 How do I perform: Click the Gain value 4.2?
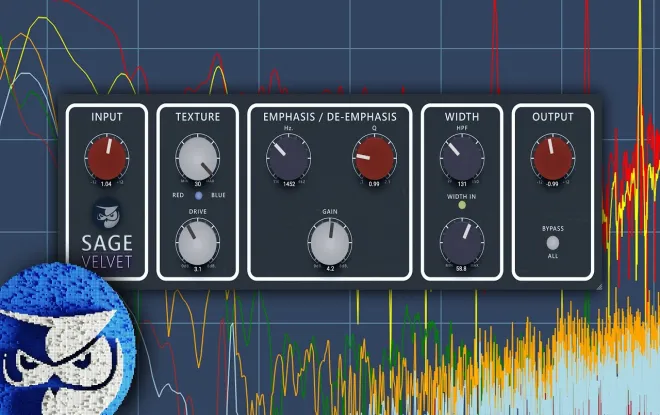coord(330,268)
